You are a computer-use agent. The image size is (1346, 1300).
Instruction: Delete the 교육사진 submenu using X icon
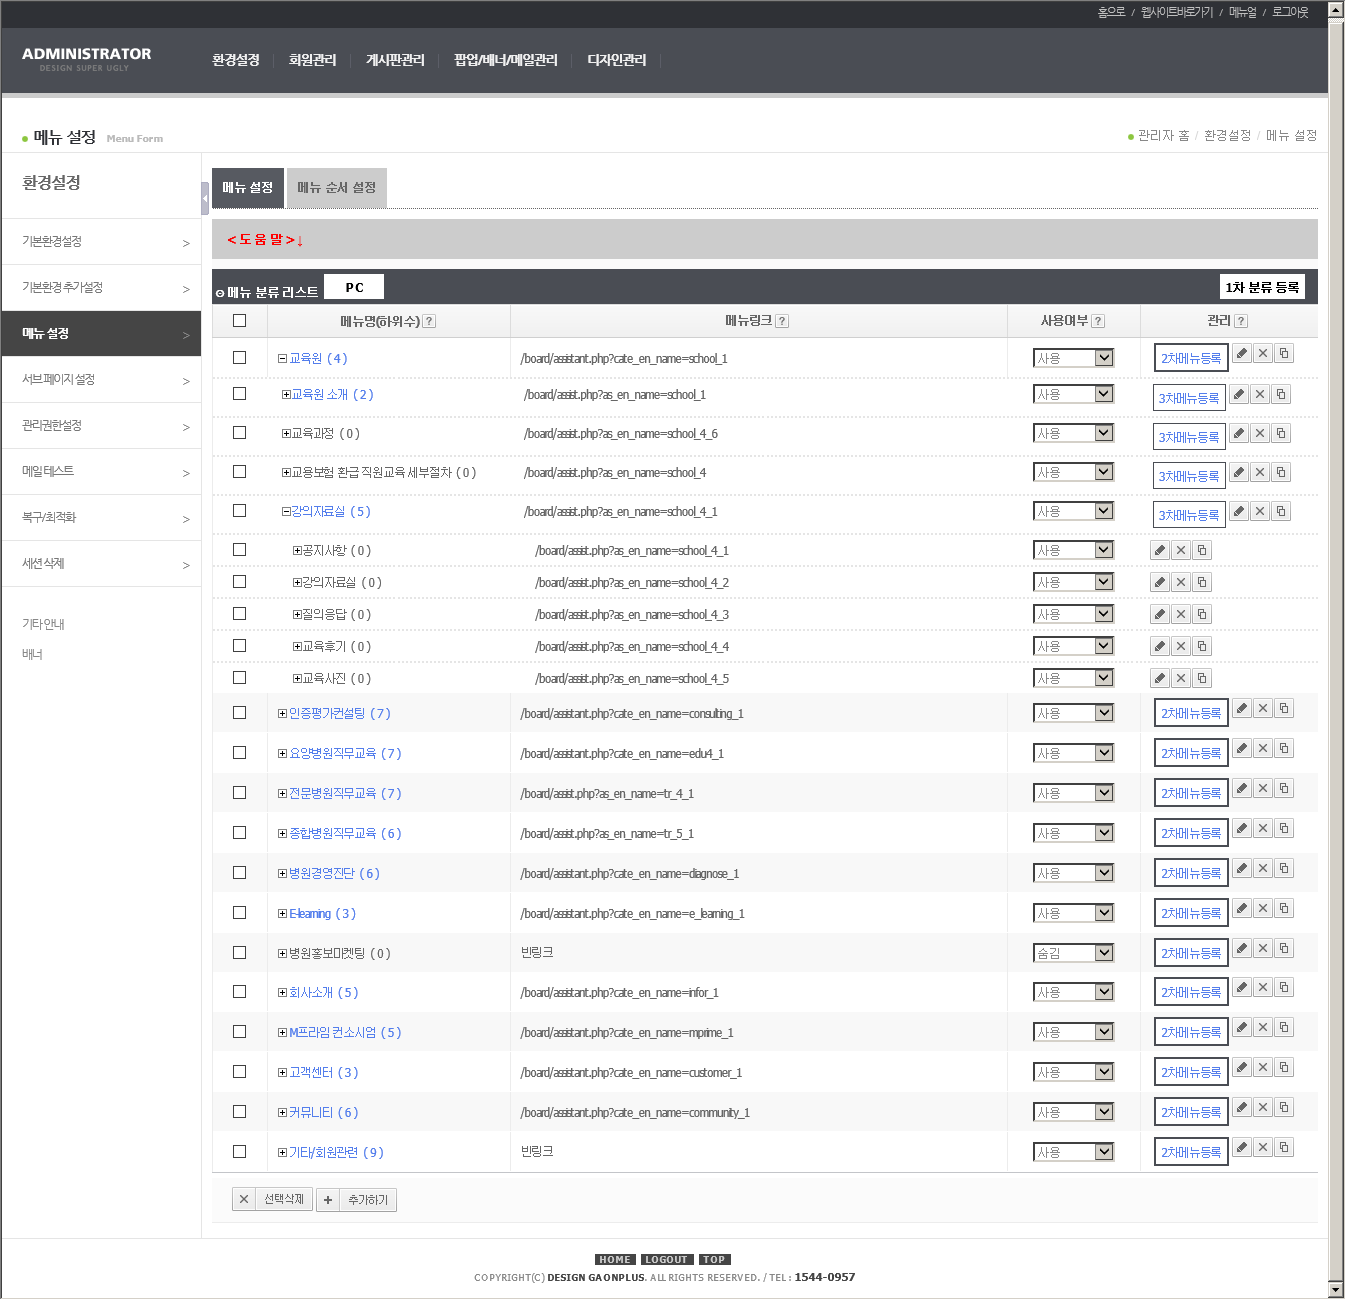[1181, 679]
